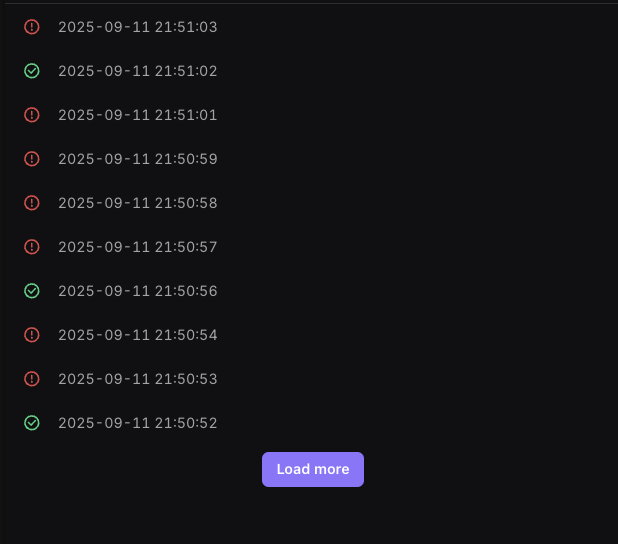Select the 2025-09-11 21:50:54 timestamp text

click(138, 335)
